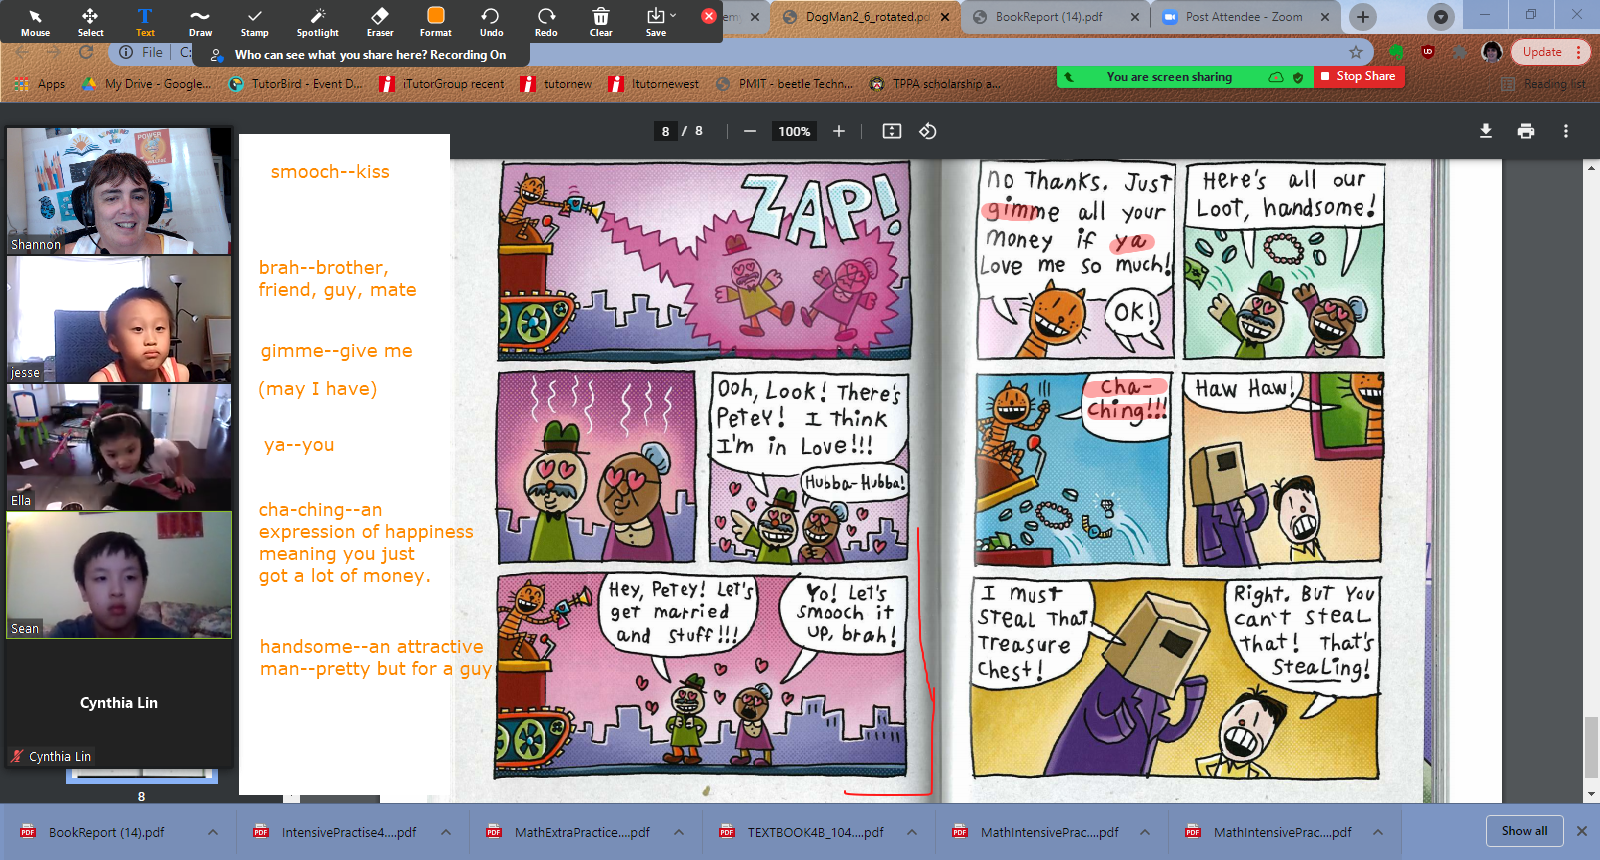Viewport: 1600px width, 860px height.
Task: Print the PDF document
Action: point(1526,131)
